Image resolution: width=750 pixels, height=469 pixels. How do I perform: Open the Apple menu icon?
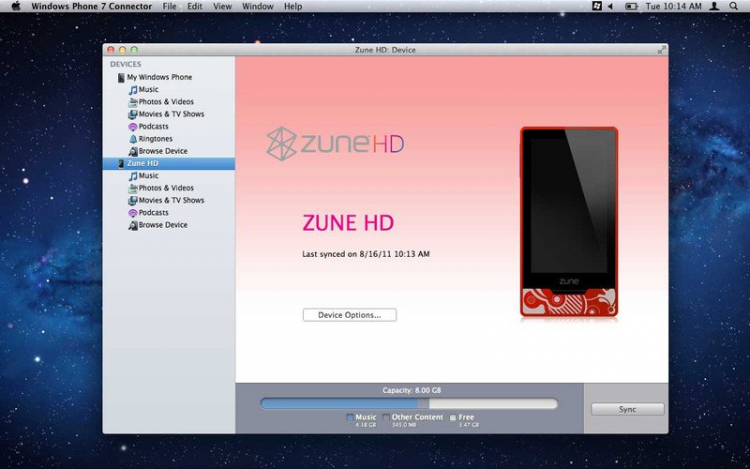[x=16, y=6]
